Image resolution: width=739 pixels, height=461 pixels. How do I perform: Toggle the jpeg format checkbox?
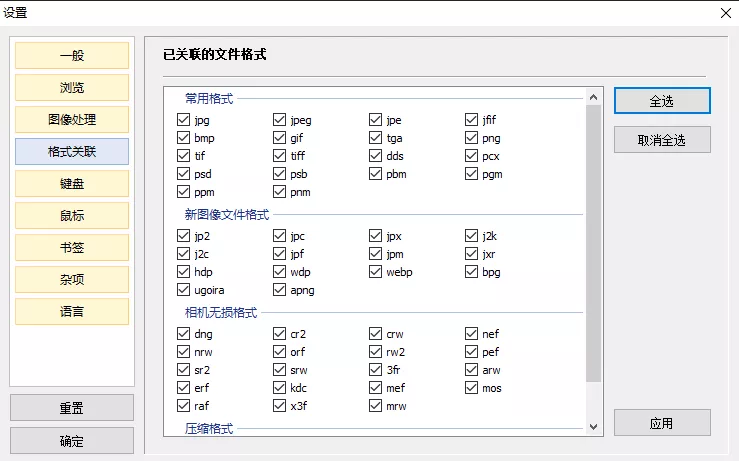pos(279,120)
